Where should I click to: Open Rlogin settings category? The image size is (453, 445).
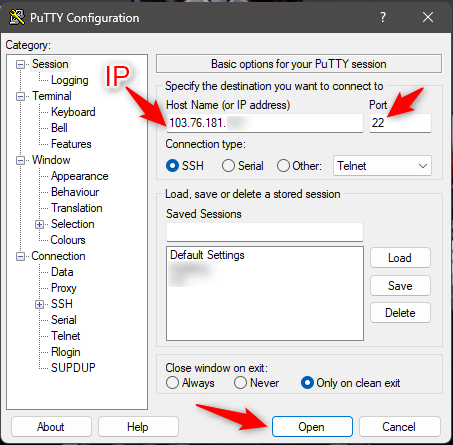(x=66, y=352)
